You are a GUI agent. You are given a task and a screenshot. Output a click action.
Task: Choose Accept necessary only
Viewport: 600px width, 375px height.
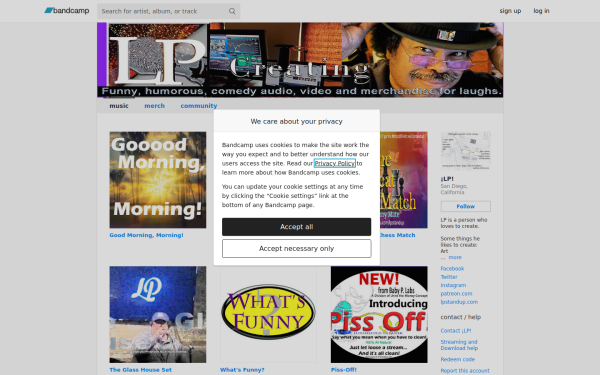[x=297, y=249]
